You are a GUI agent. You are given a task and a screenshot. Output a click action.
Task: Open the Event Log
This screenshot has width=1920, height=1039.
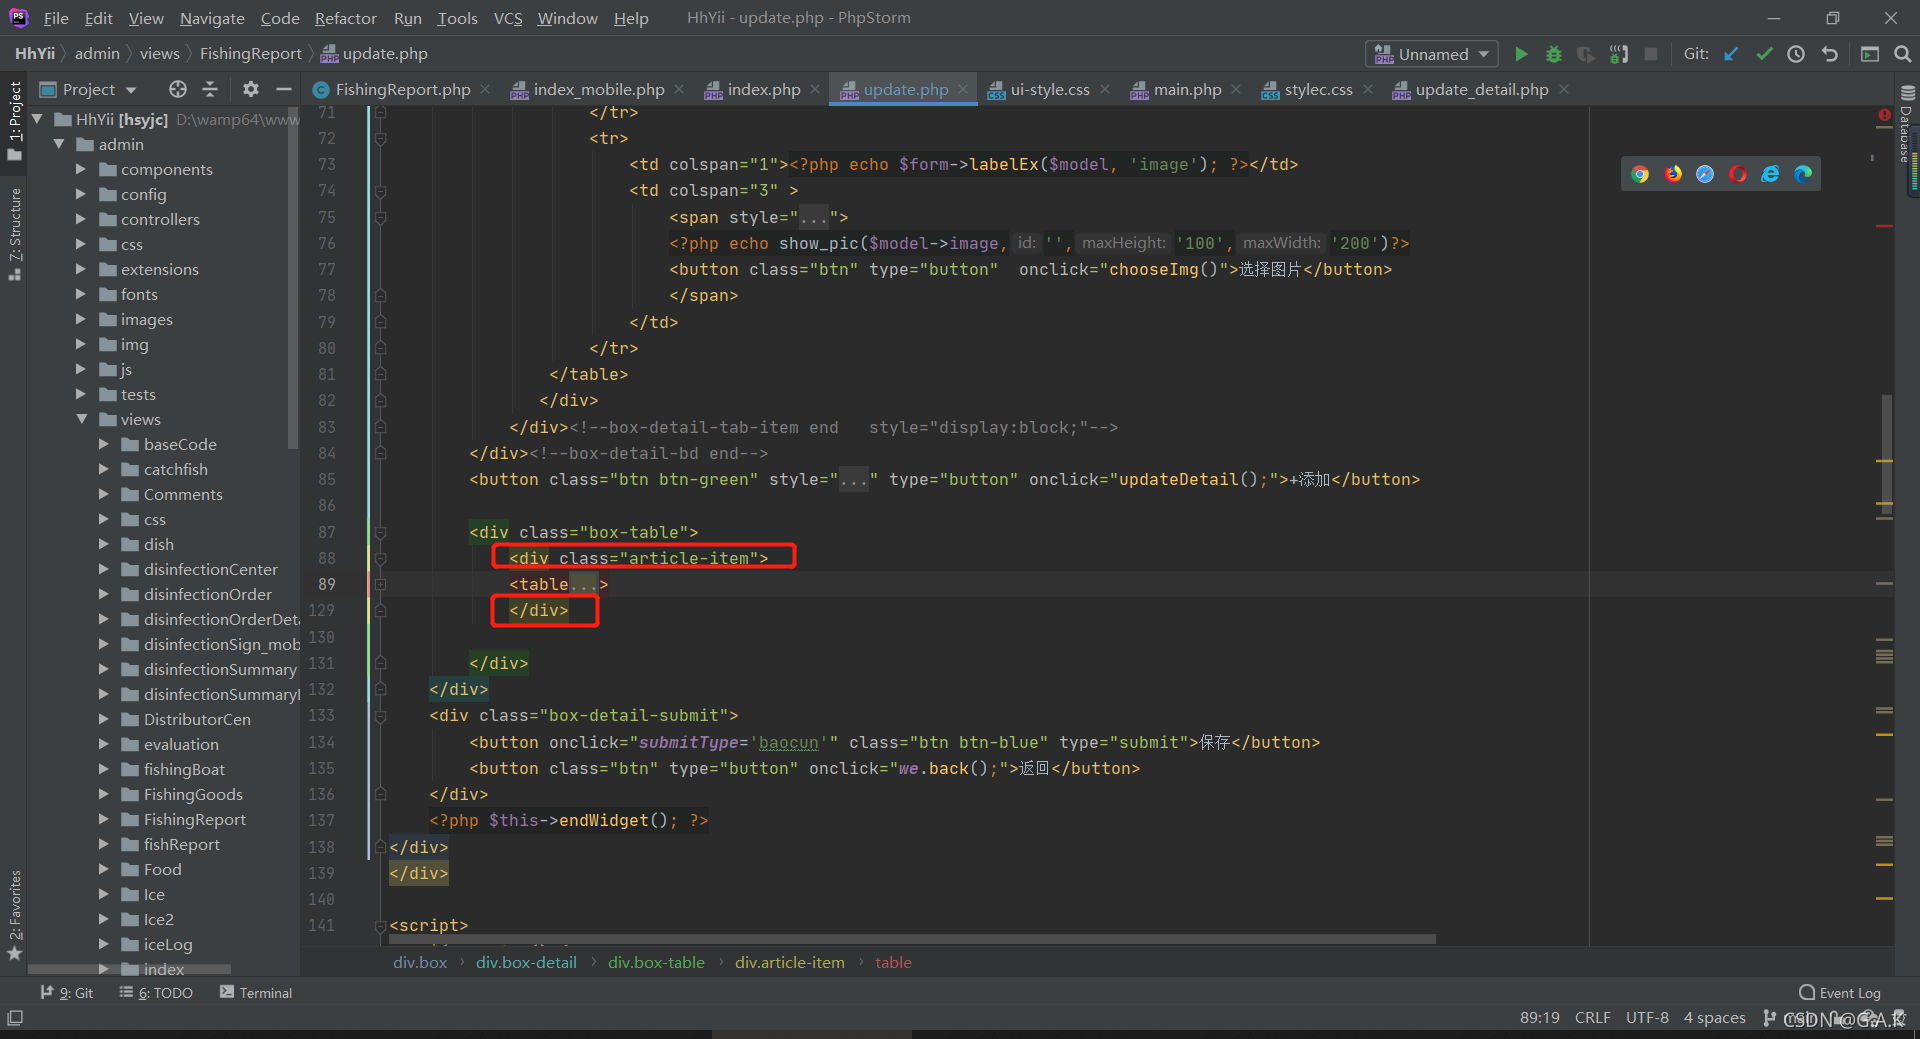coord(1840,993)
